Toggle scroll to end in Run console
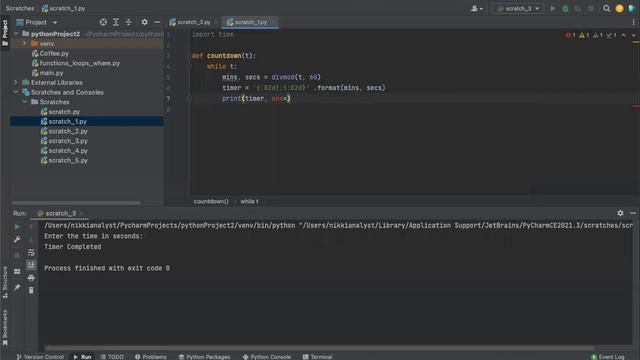The width and height of the screenshot is (640, 360). [x=31, y=265]
